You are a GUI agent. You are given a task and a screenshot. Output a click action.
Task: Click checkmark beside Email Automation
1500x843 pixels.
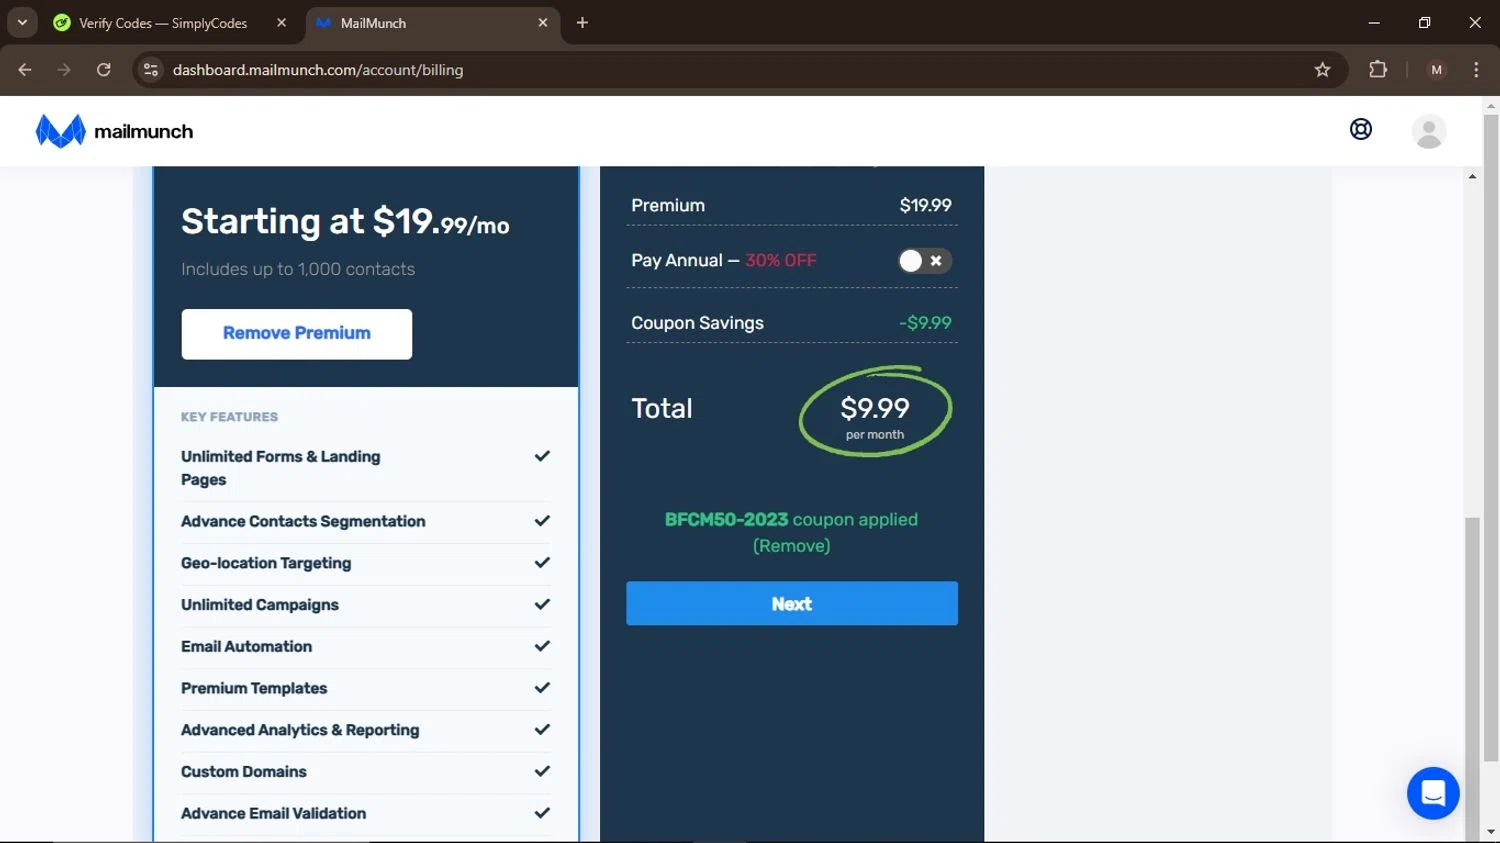tap(542, 646)
